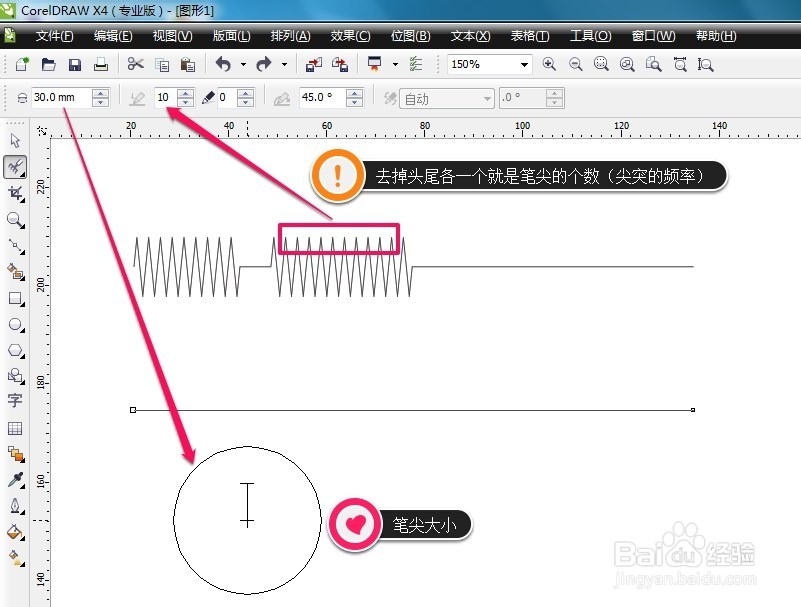Image resolution: width=801 pixels, height=607 pixels.
Task: Save the document with the floppy icon
Action: click(x=75, y=65)
